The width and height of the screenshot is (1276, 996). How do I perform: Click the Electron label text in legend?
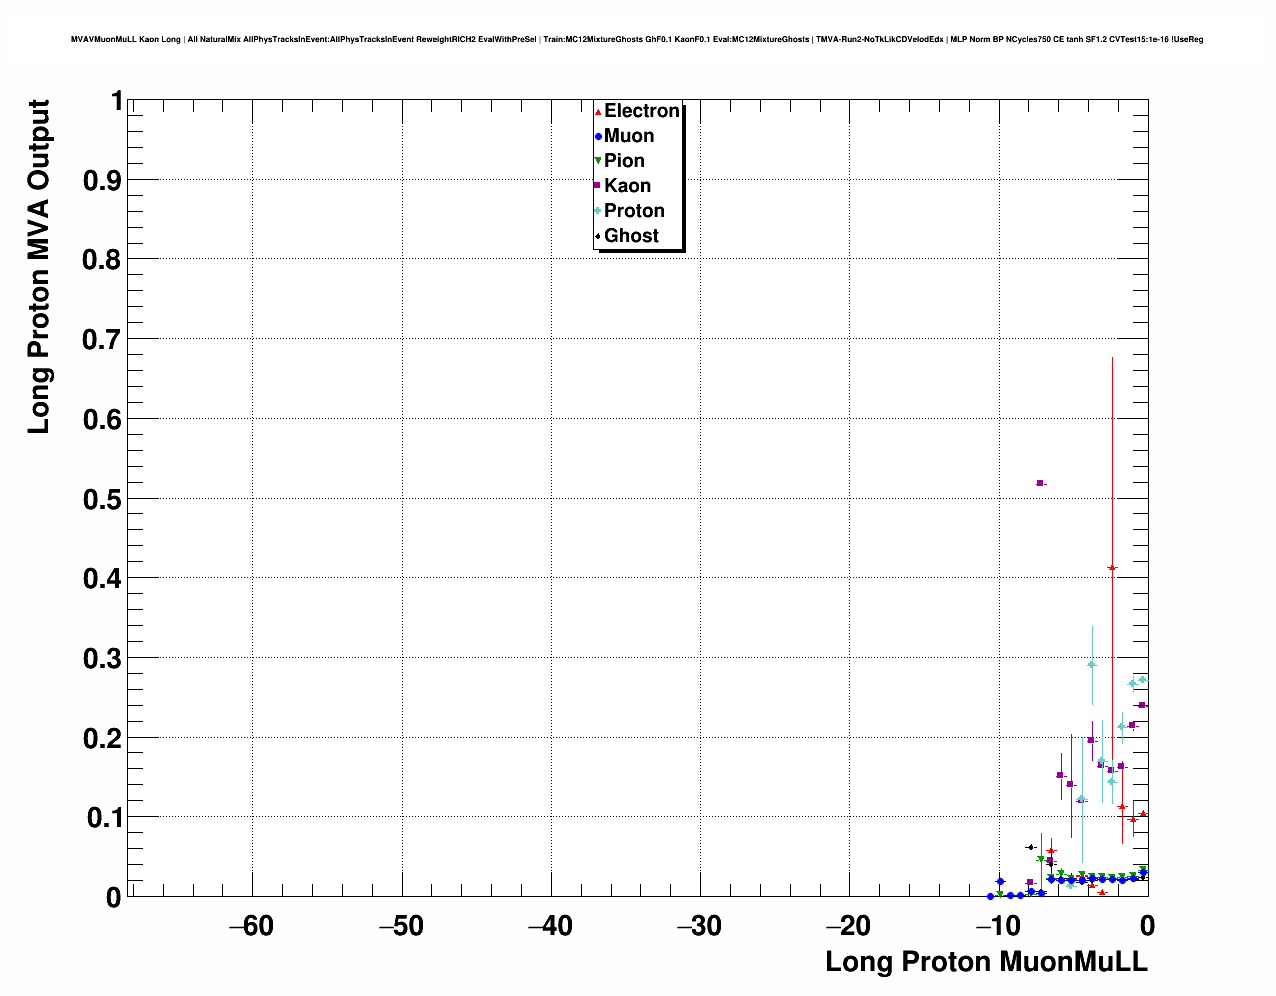tap(642, 111)
